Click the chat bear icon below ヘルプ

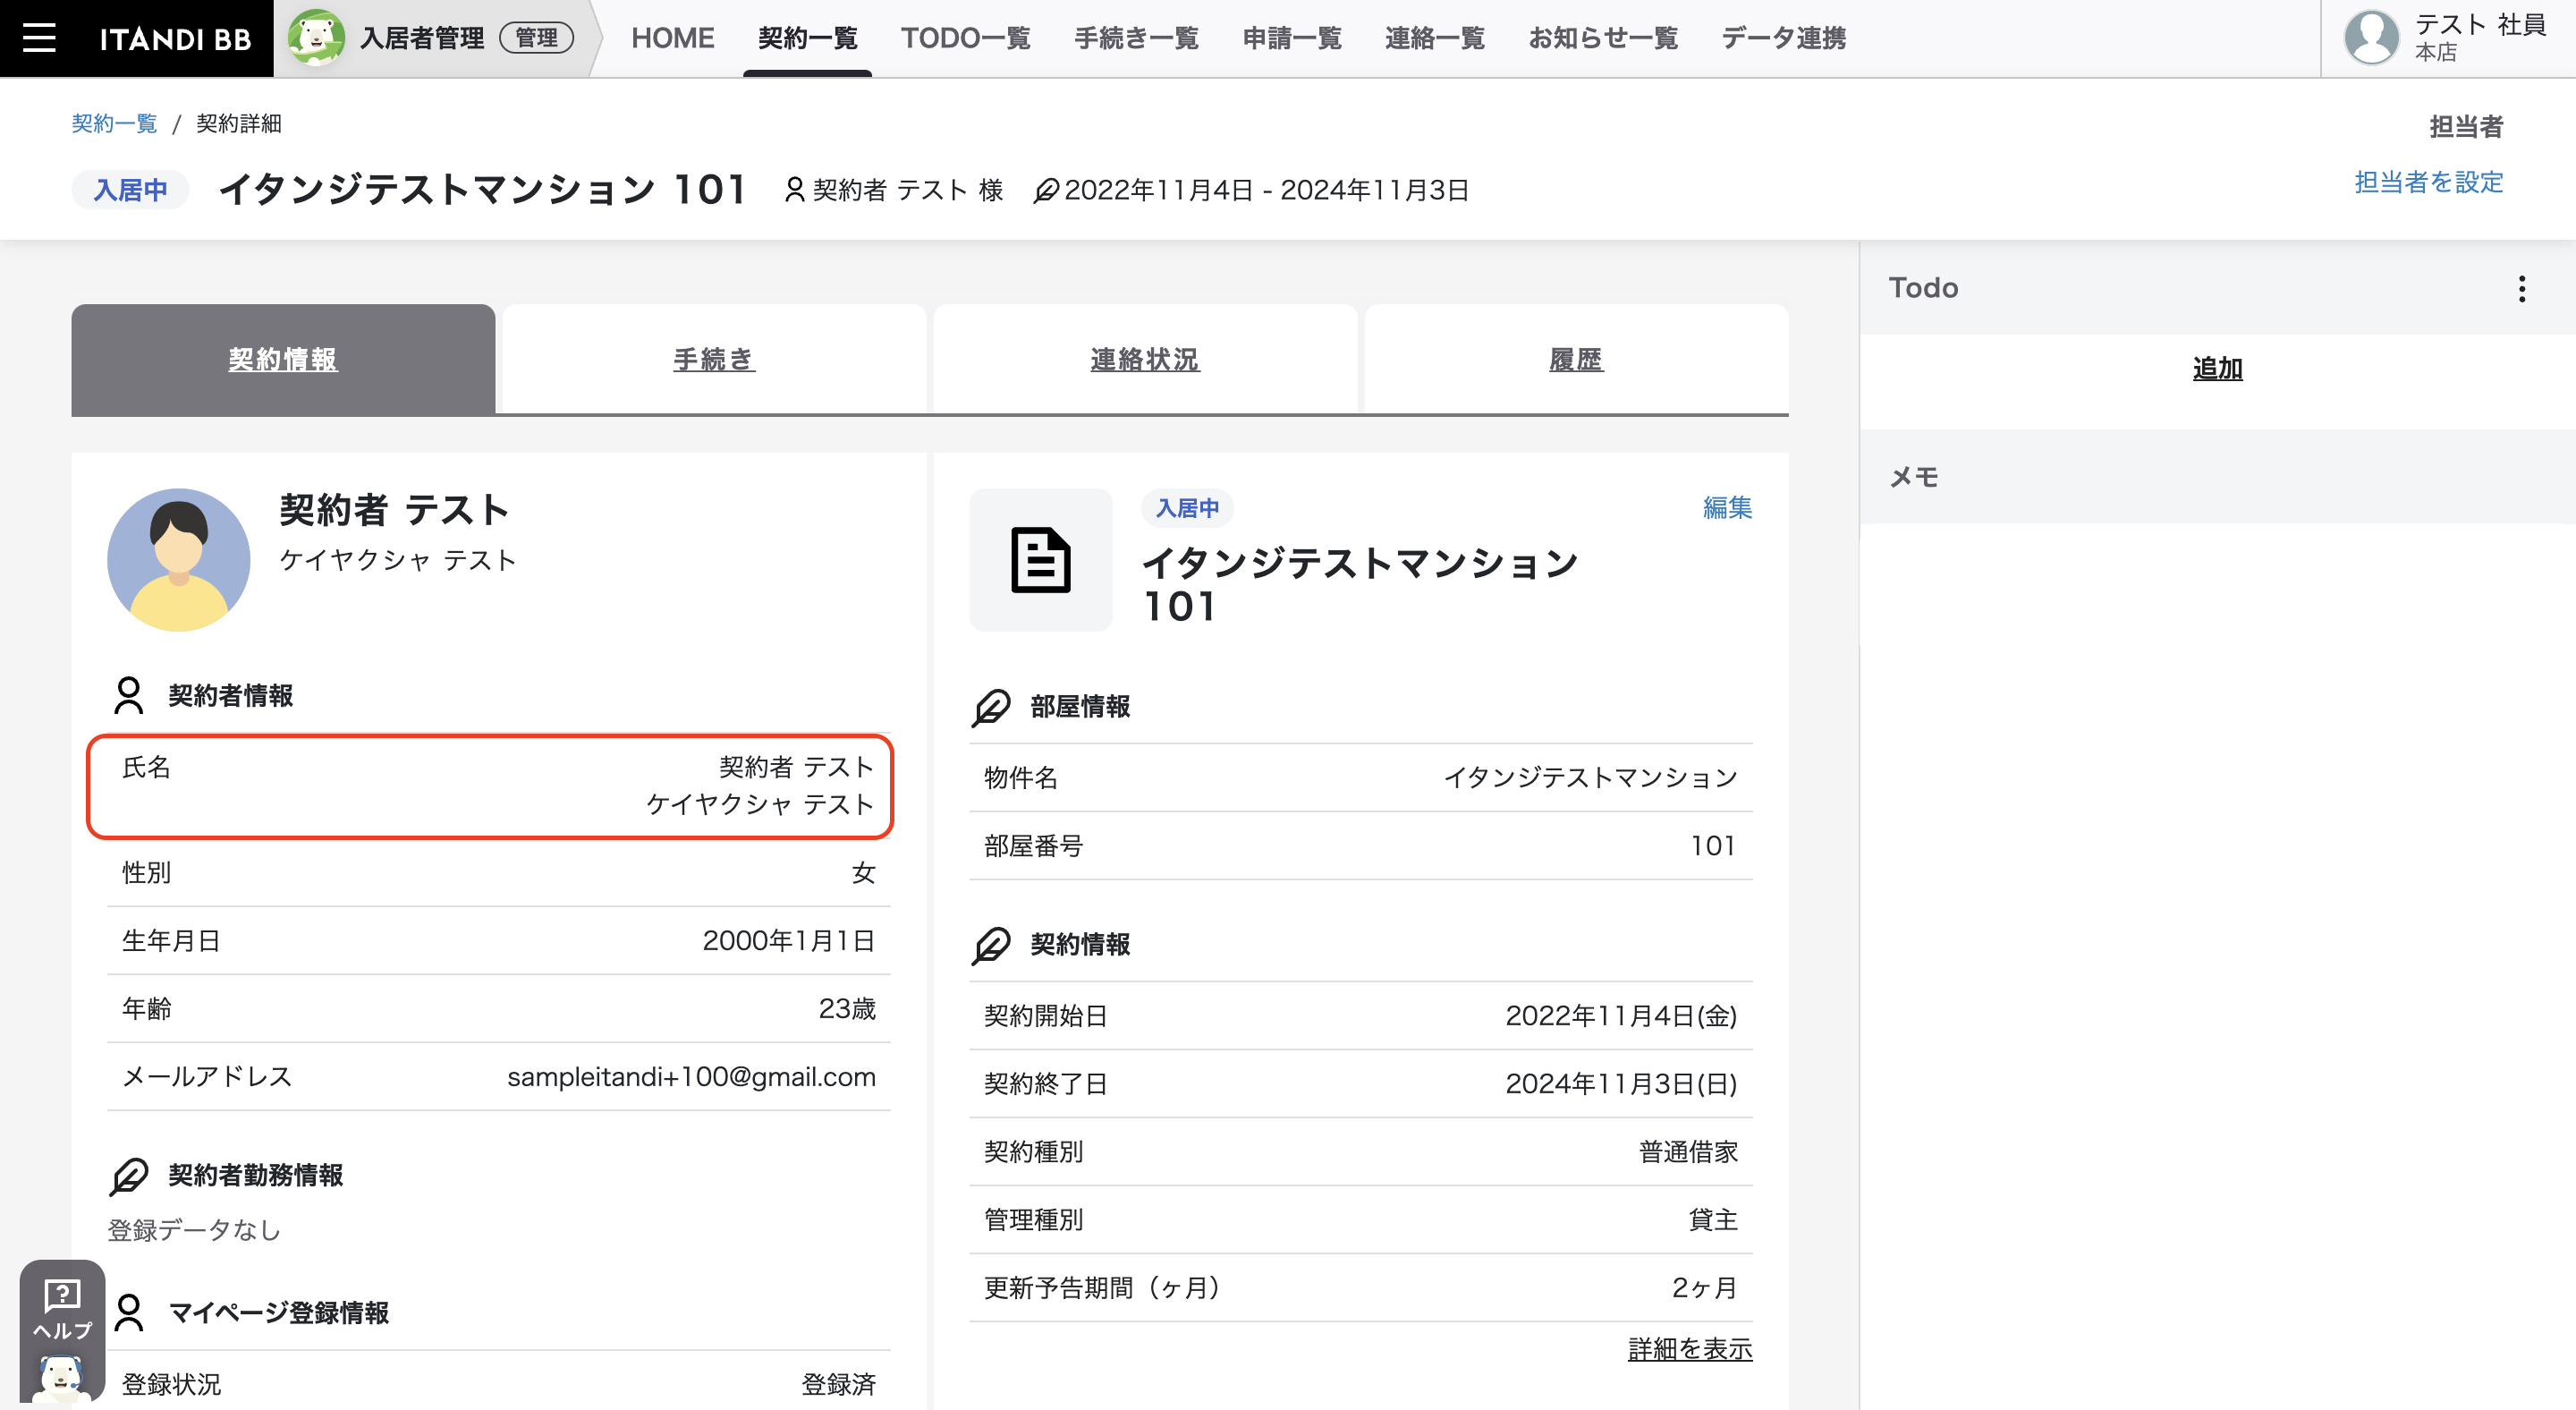[61, 1378]
